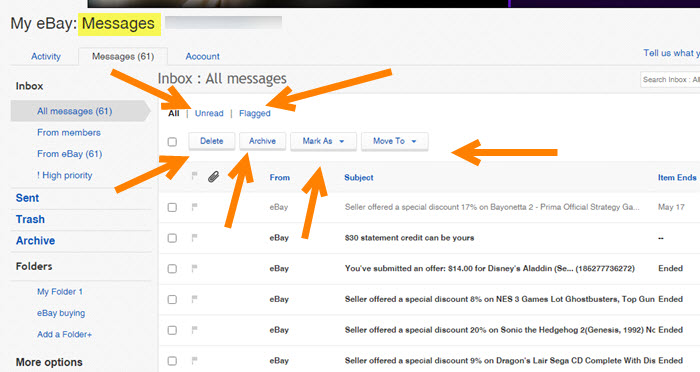The image size is (700, 372).
Task: Select the Bayonetta 2 discount message checkbox
Action: point(172,207)
